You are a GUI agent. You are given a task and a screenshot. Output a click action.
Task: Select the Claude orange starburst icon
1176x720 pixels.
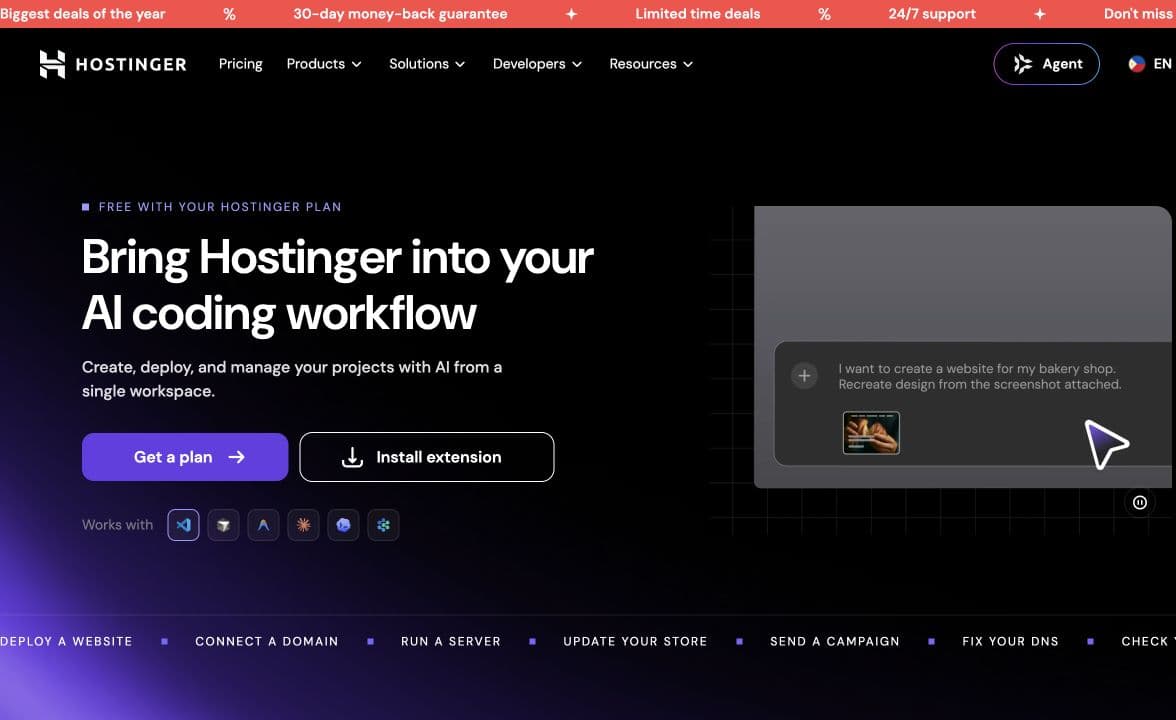pyautogui.click(x=303, y=525)
